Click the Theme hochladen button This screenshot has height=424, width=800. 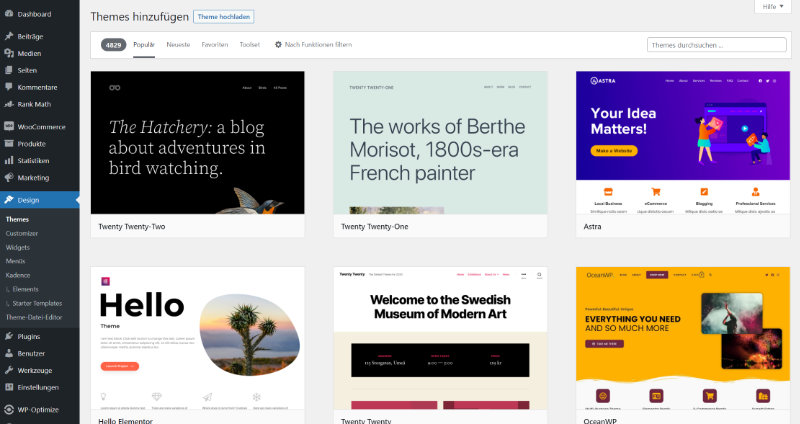[224, 17]
